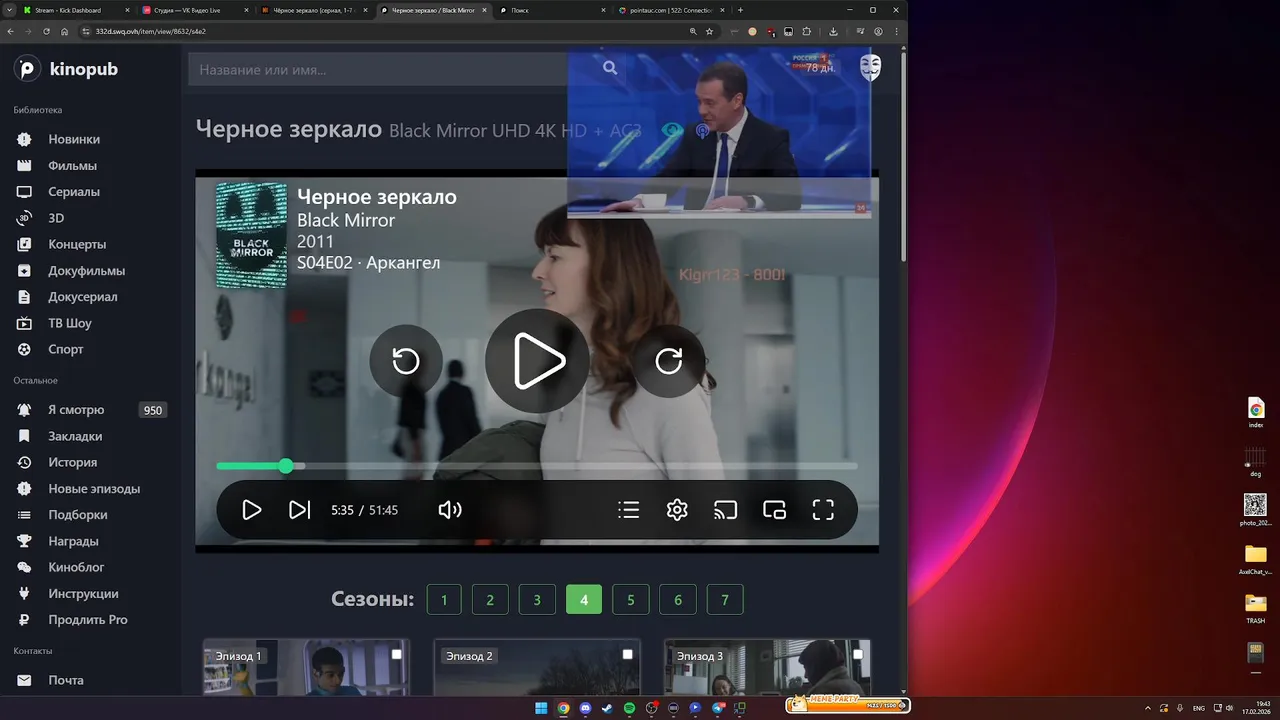
Task: Select season 2
Action: coord(490,600)
